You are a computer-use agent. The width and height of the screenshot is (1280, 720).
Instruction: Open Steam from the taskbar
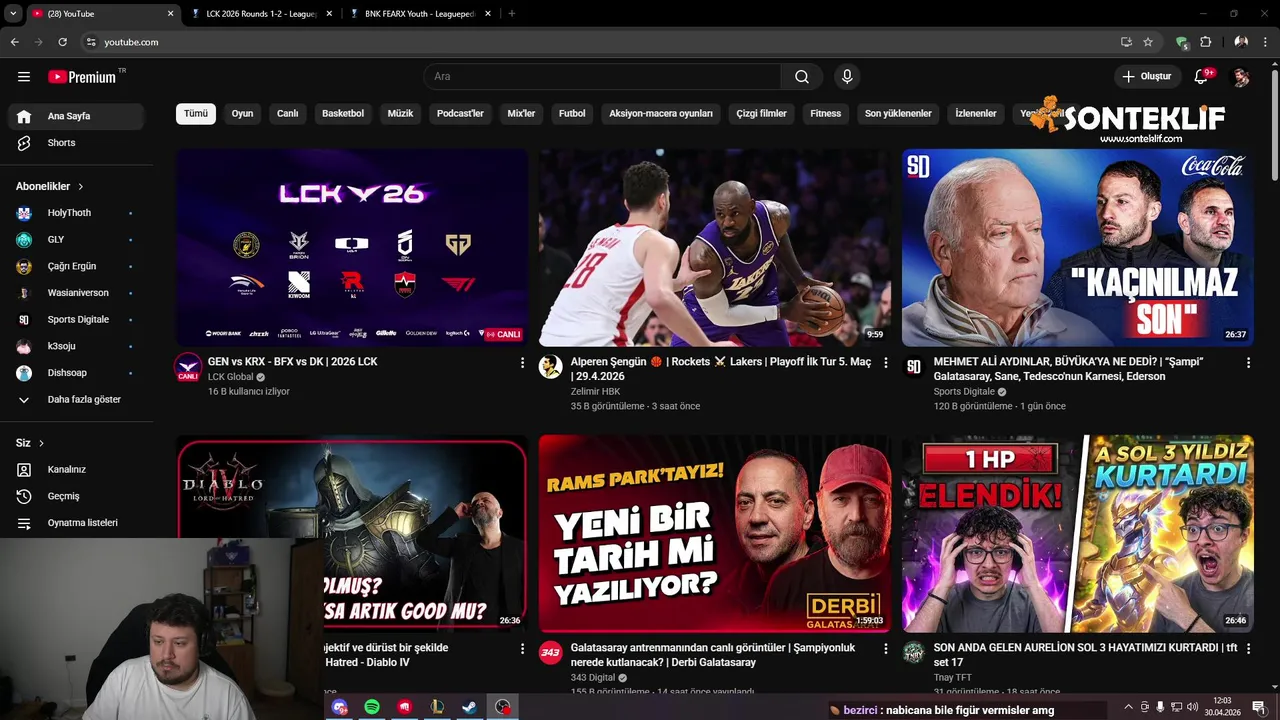[469, 707]
